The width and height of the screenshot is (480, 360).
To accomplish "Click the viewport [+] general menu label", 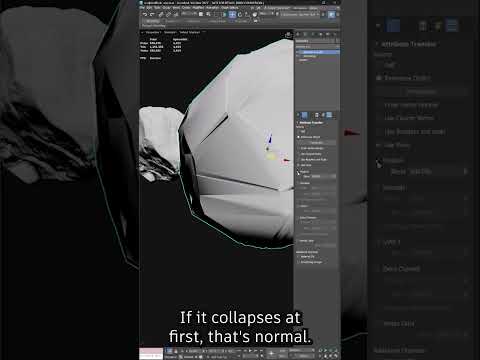I will 142,32.
